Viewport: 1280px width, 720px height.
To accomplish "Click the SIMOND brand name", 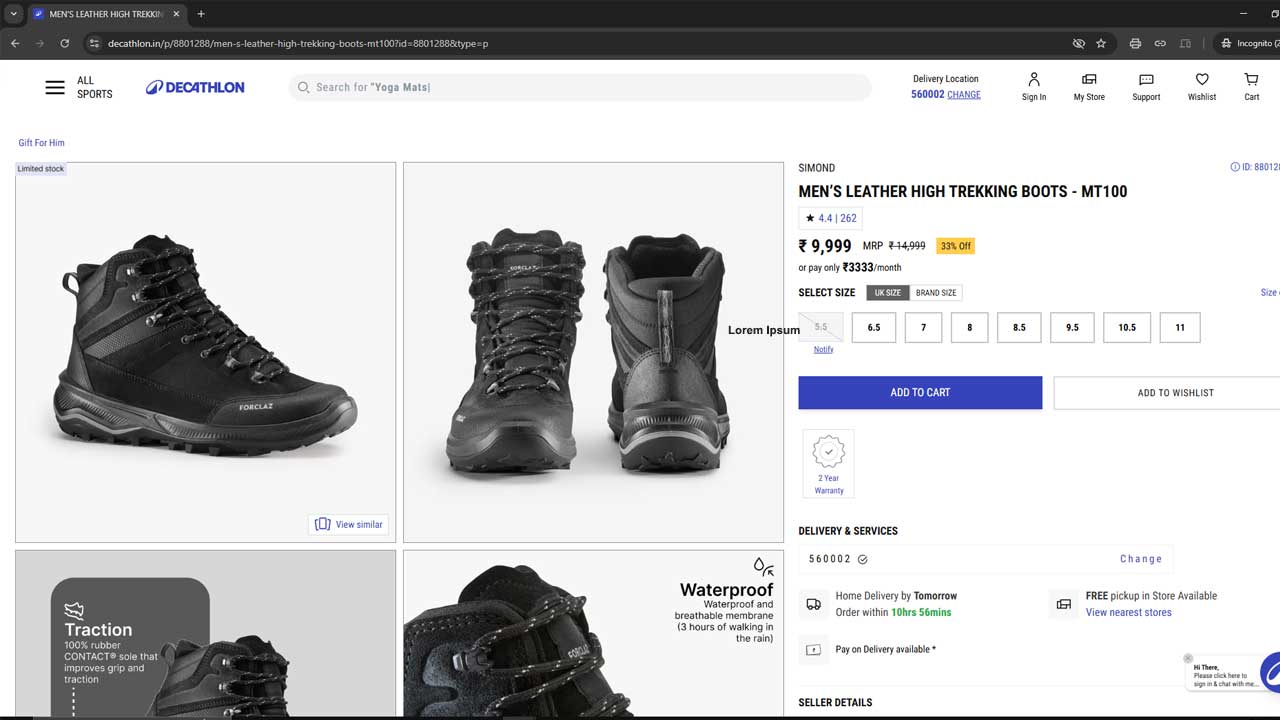I will [x=816, y=168].
